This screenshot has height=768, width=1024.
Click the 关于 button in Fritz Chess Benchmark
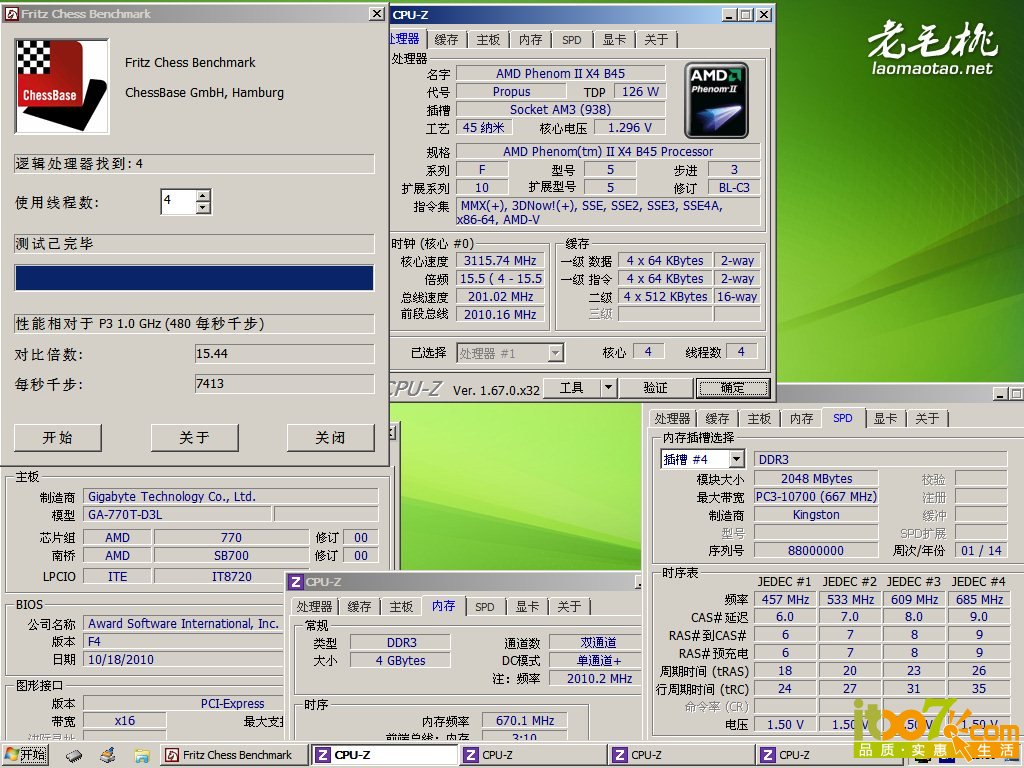195,438
